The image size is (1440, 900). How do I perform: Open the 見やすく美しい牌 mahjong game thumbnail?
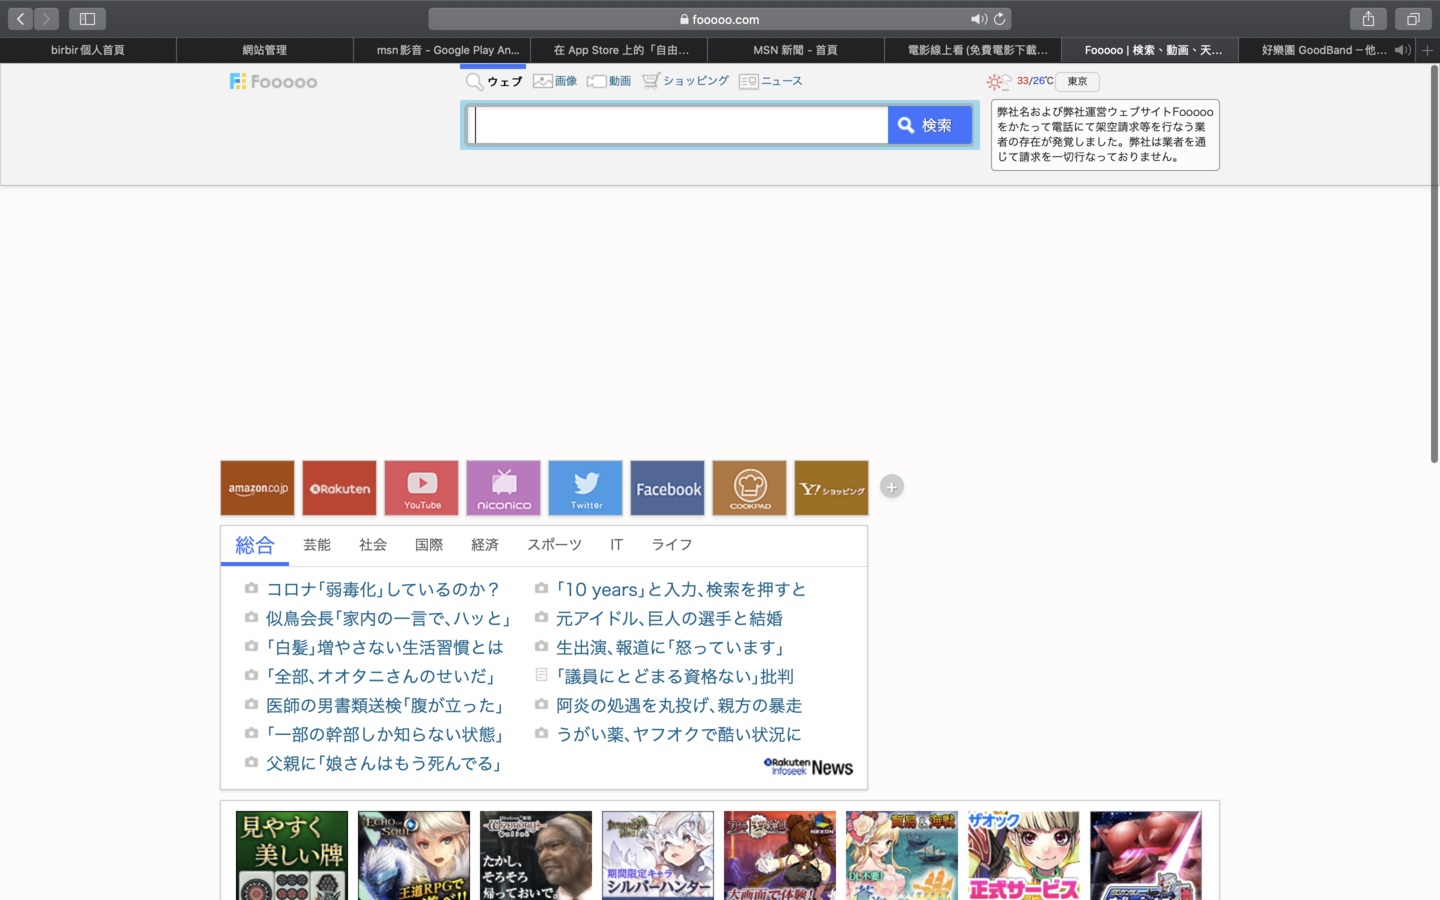click(x=292, y=856)
